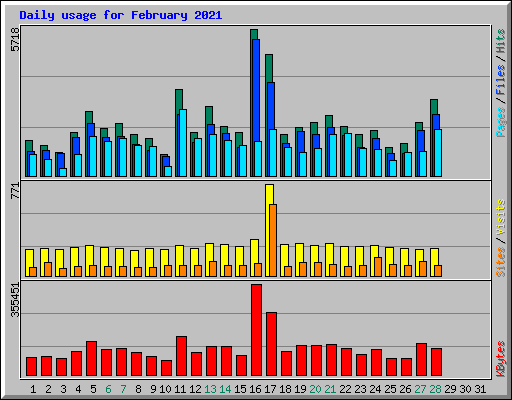Select day 29 on the x-axis

click(450, 389)
